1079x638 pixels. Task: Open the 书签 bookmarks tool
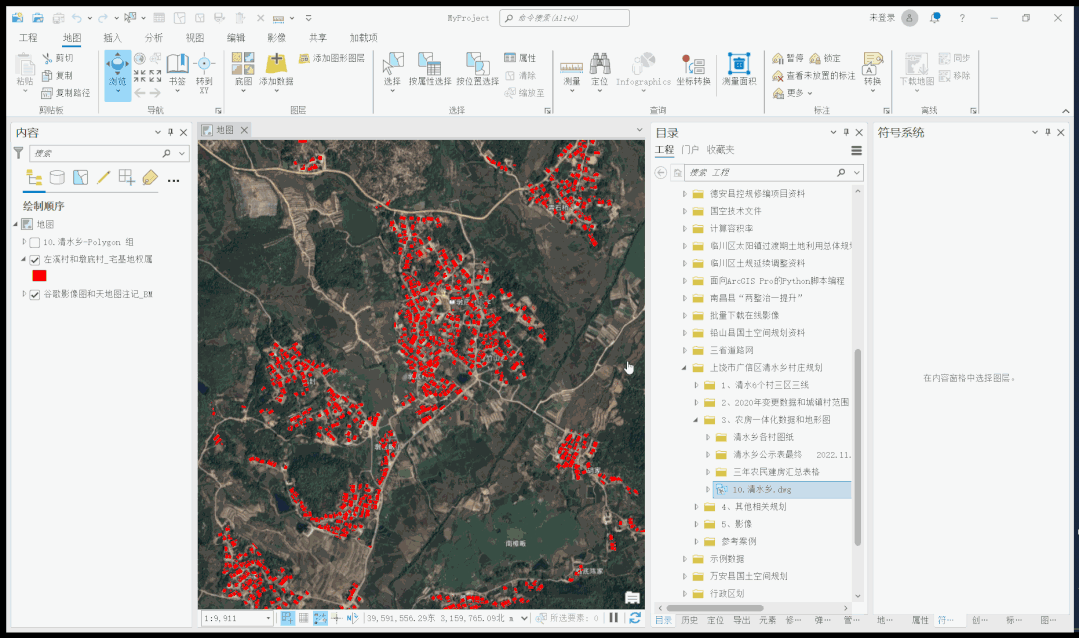pyautogui.click(x=178, y=70)
